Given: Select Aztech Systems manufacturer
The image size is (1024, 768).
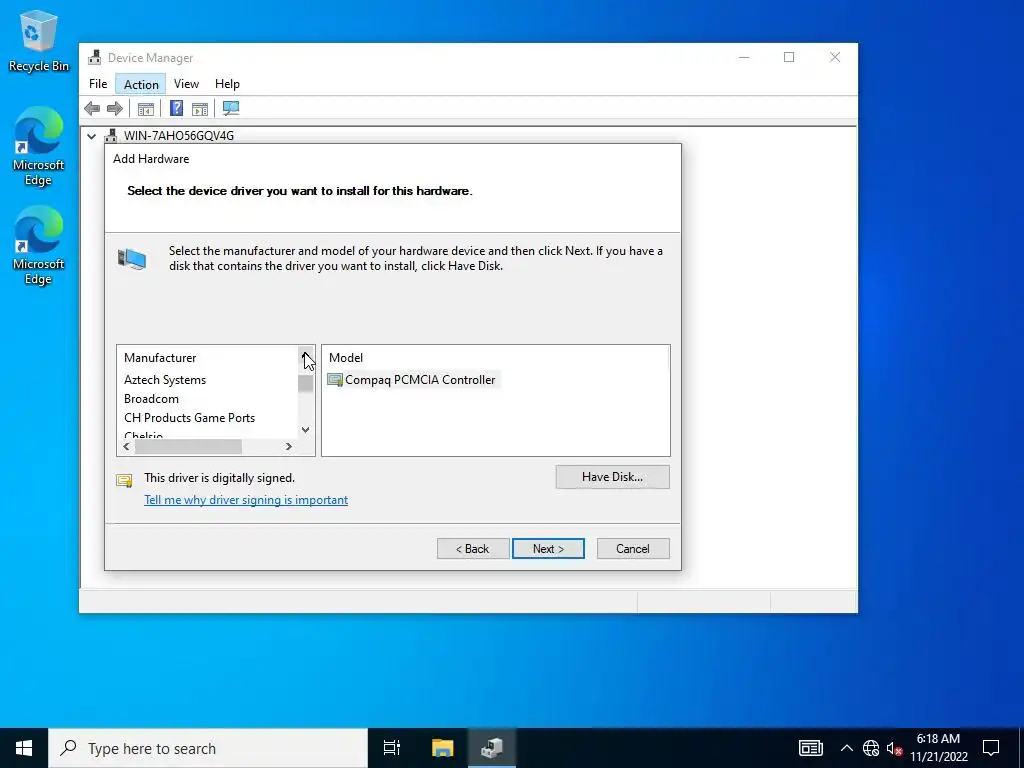Looking at the screenshot, I should [165, 380].
